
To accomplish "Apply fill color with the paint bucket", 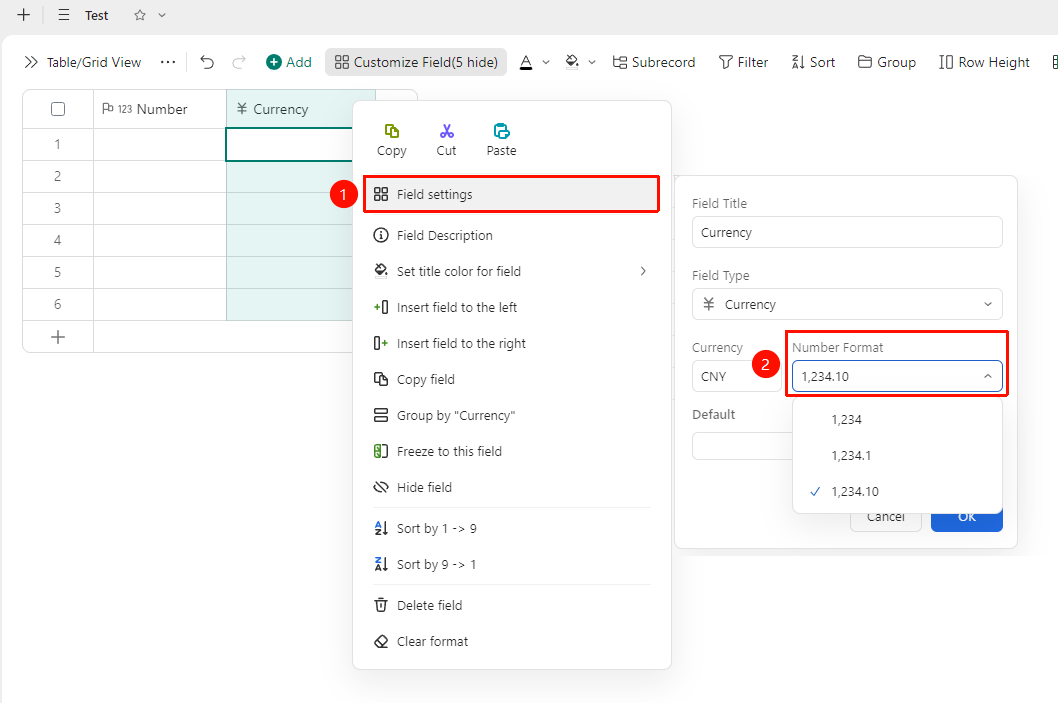I will 572,62.
